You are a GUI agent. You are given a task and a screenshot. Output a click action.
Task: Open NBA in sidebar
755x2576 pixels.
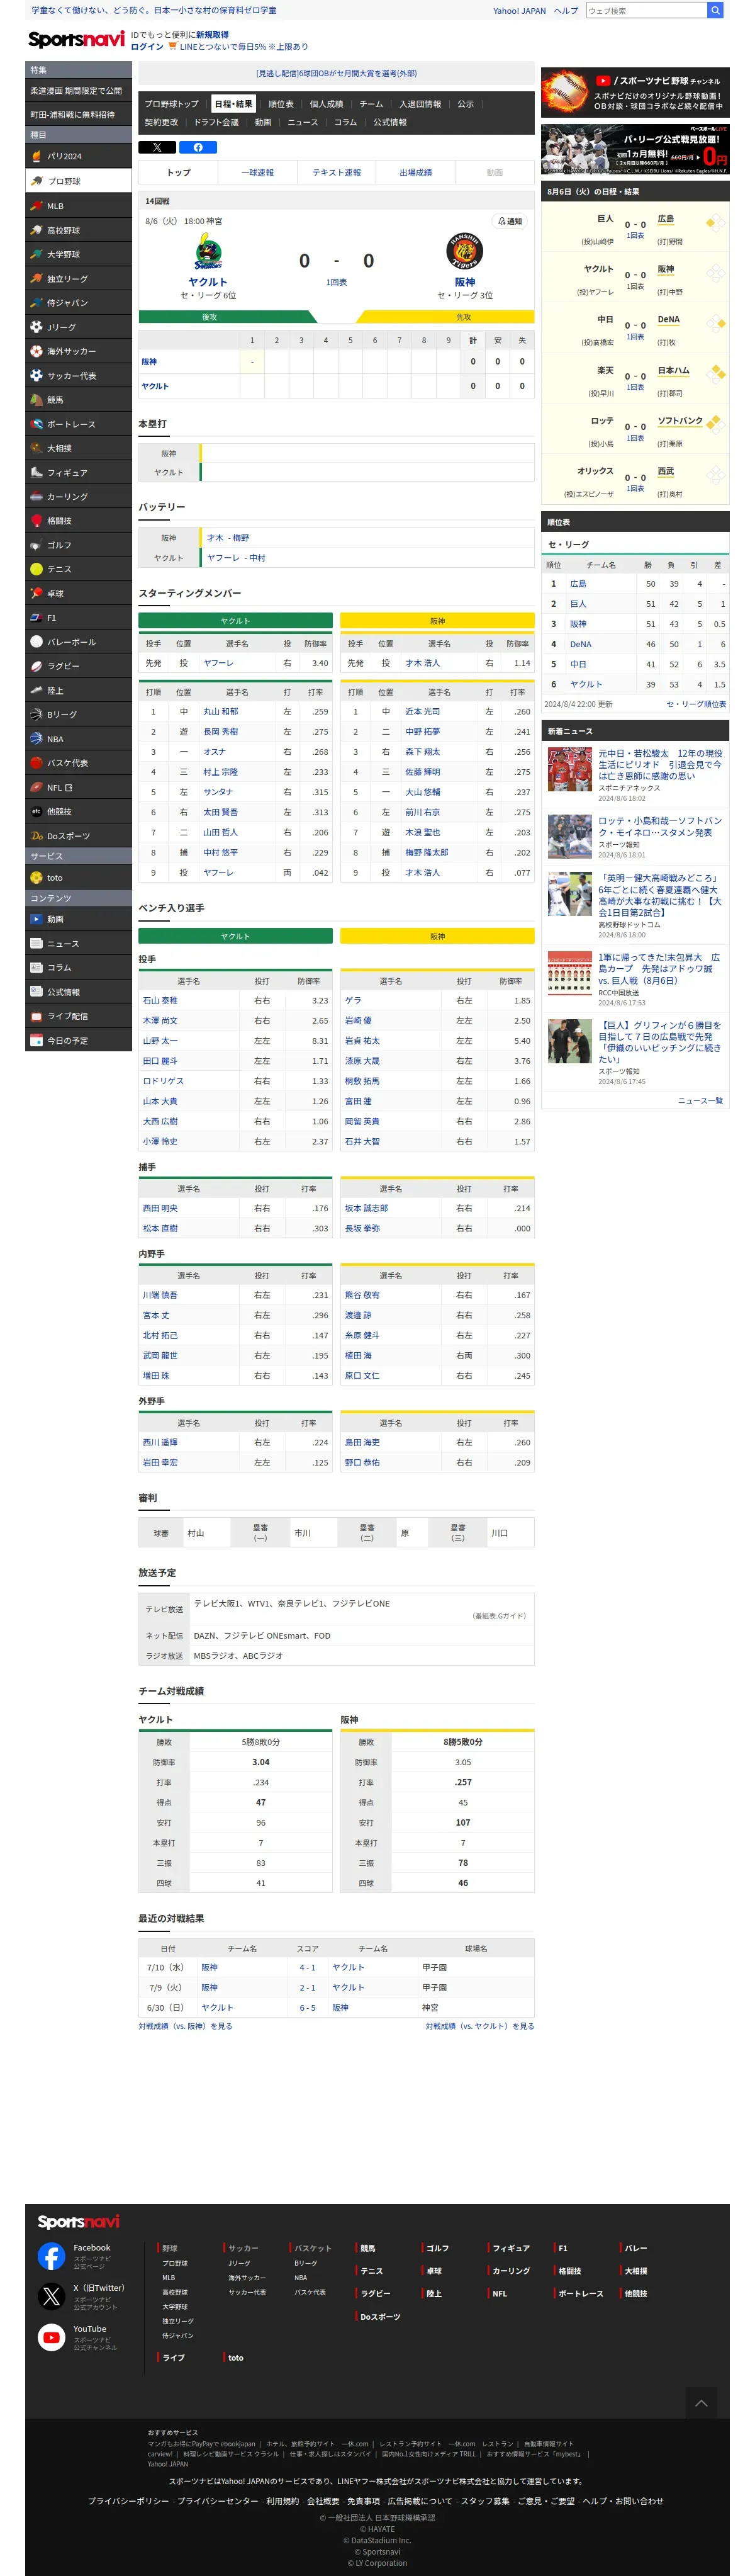point(78,739)
